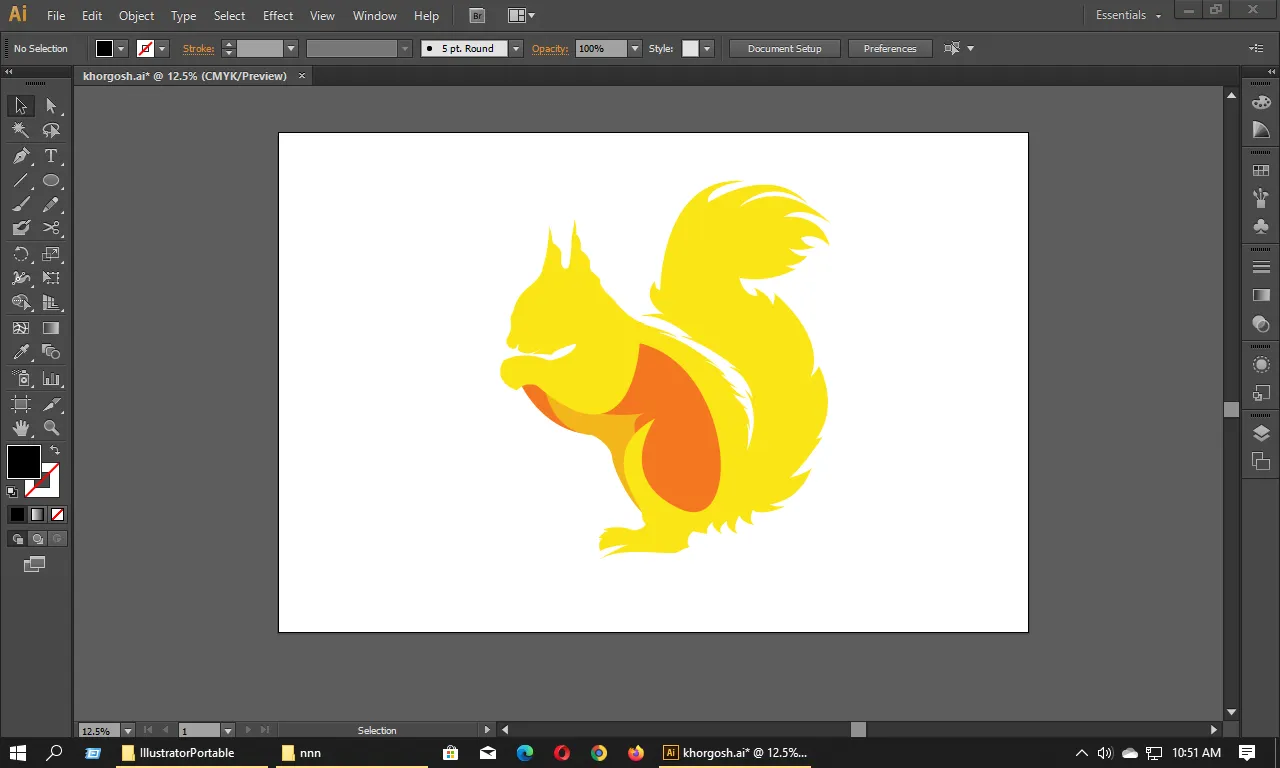The image size is (1280, 768).
Task: Select the Shape Builder tool
Action: click(21, 303)
